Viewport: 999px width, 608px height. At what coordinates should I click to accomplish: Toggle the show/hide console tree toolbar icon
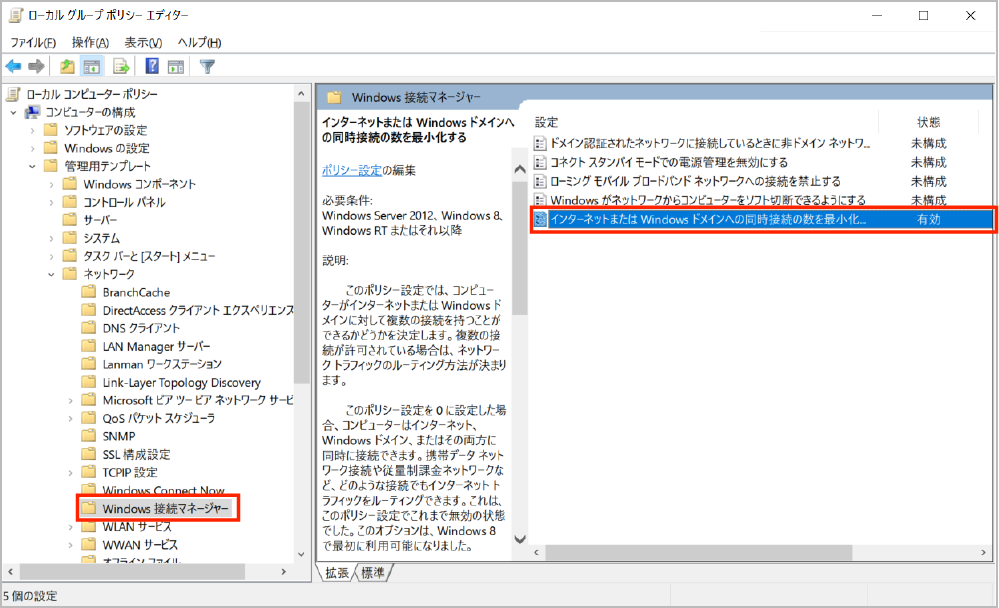pyautogui.click(x=91, y=67)
